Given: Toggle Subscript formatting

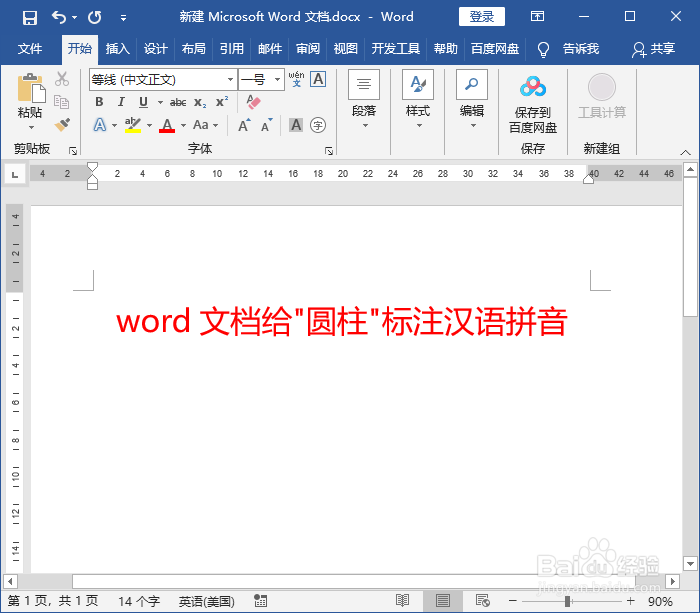Looking at the screenshot, I should (200, 102).
